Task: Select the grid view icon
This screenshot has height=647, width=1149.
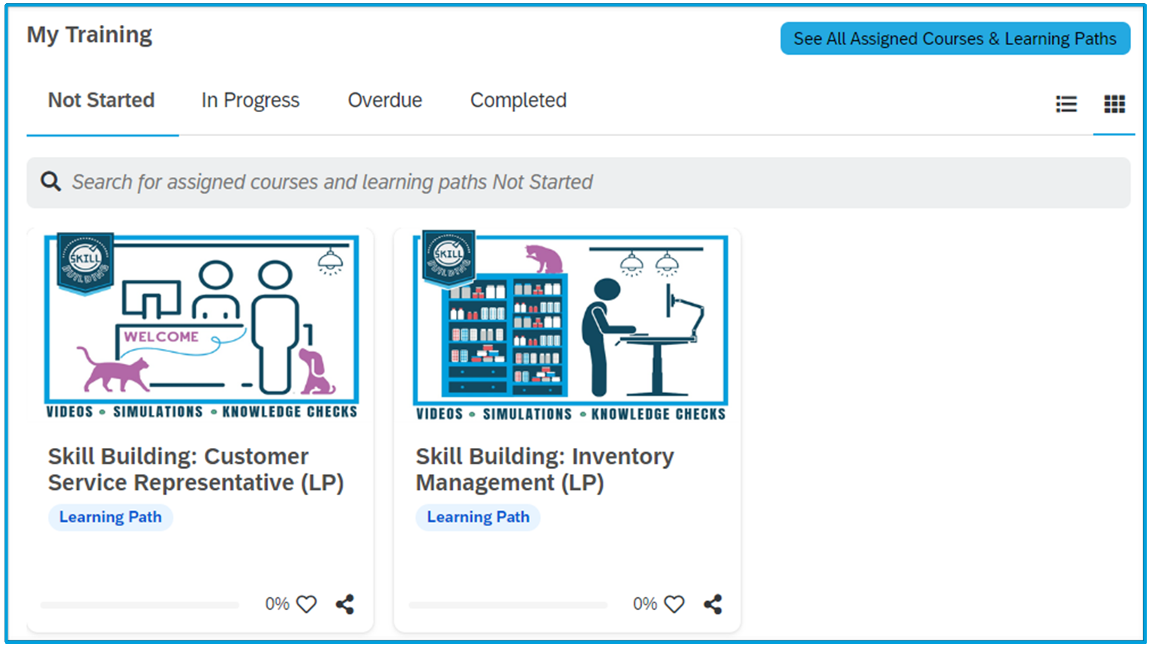Action: click(x=1114, y=104)
